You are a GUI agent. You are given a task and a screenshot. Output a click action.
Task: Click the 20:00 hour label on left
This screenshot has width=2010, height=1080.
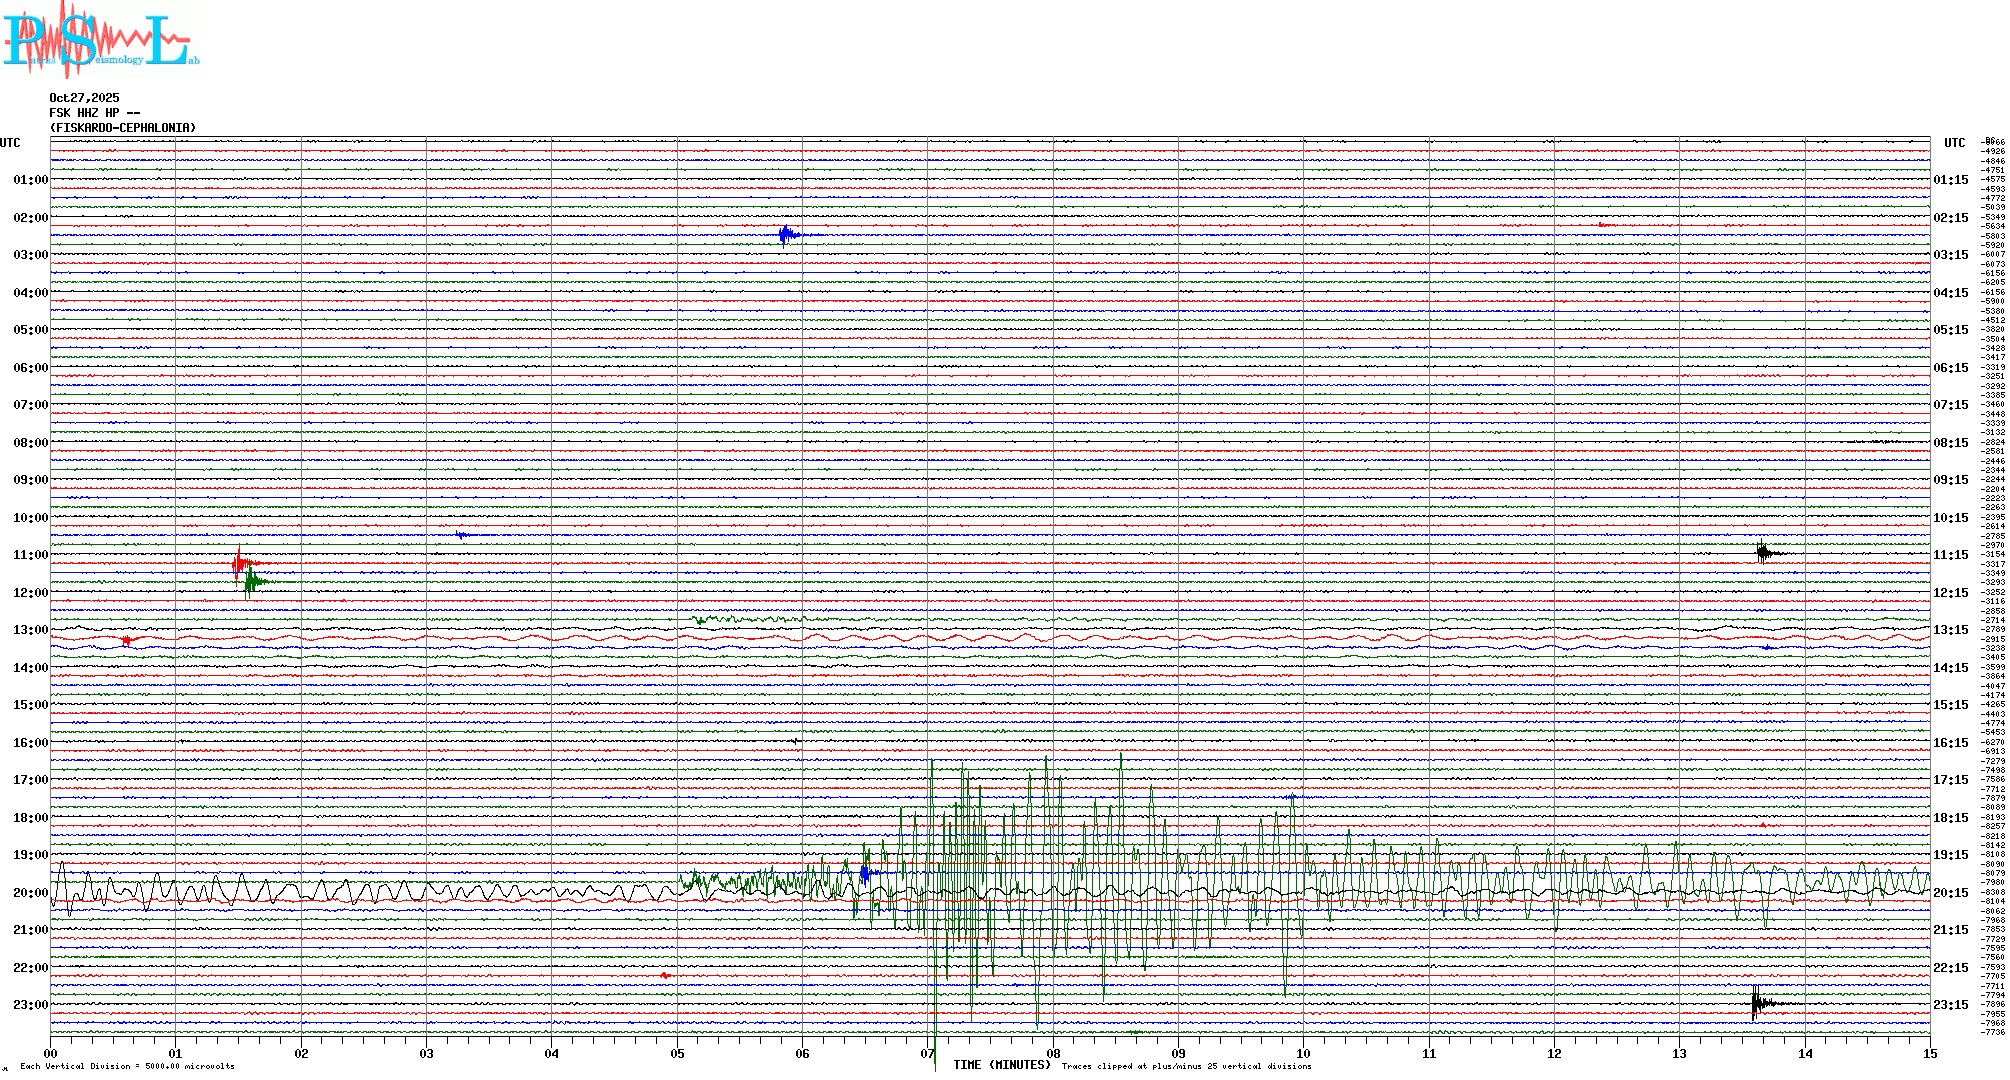click(x=30, y=893)
